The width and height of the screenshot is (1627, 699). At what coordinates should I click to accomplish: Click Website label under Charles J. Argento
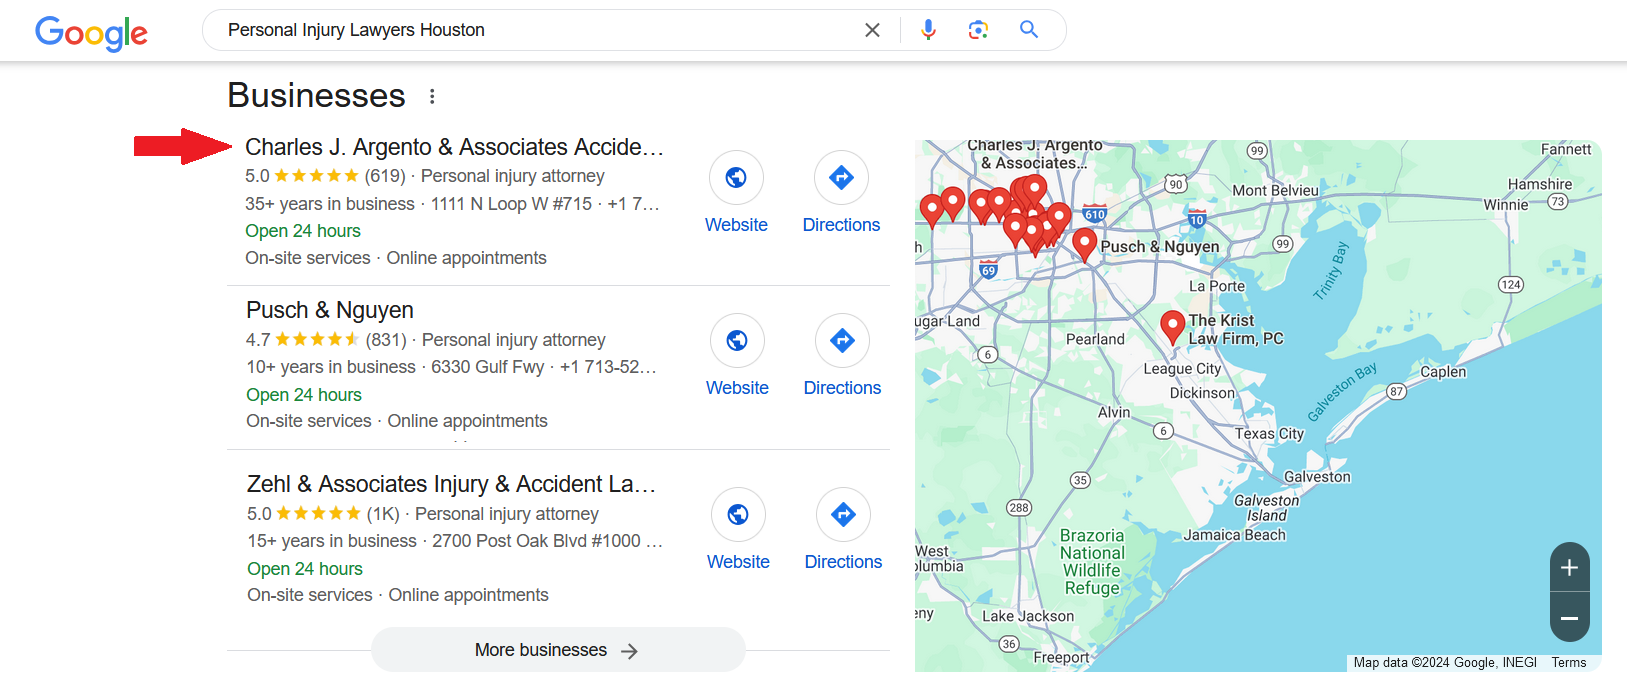[x=736, y=225]
